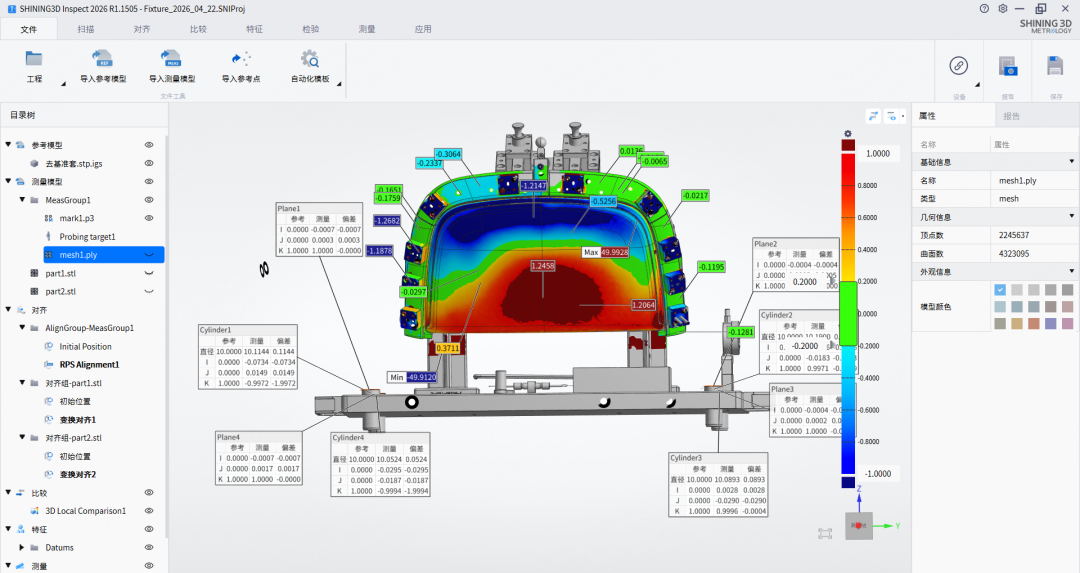
Task: Open the dropdown arrow beside viewport display icon
Action: pyautogui.click(x=903, y=116)
